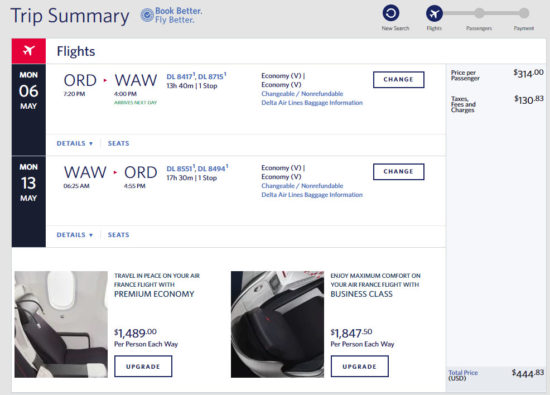Upgrade to Premium Economy
Viewport: 550px width, 395px height.
point(143,366)
